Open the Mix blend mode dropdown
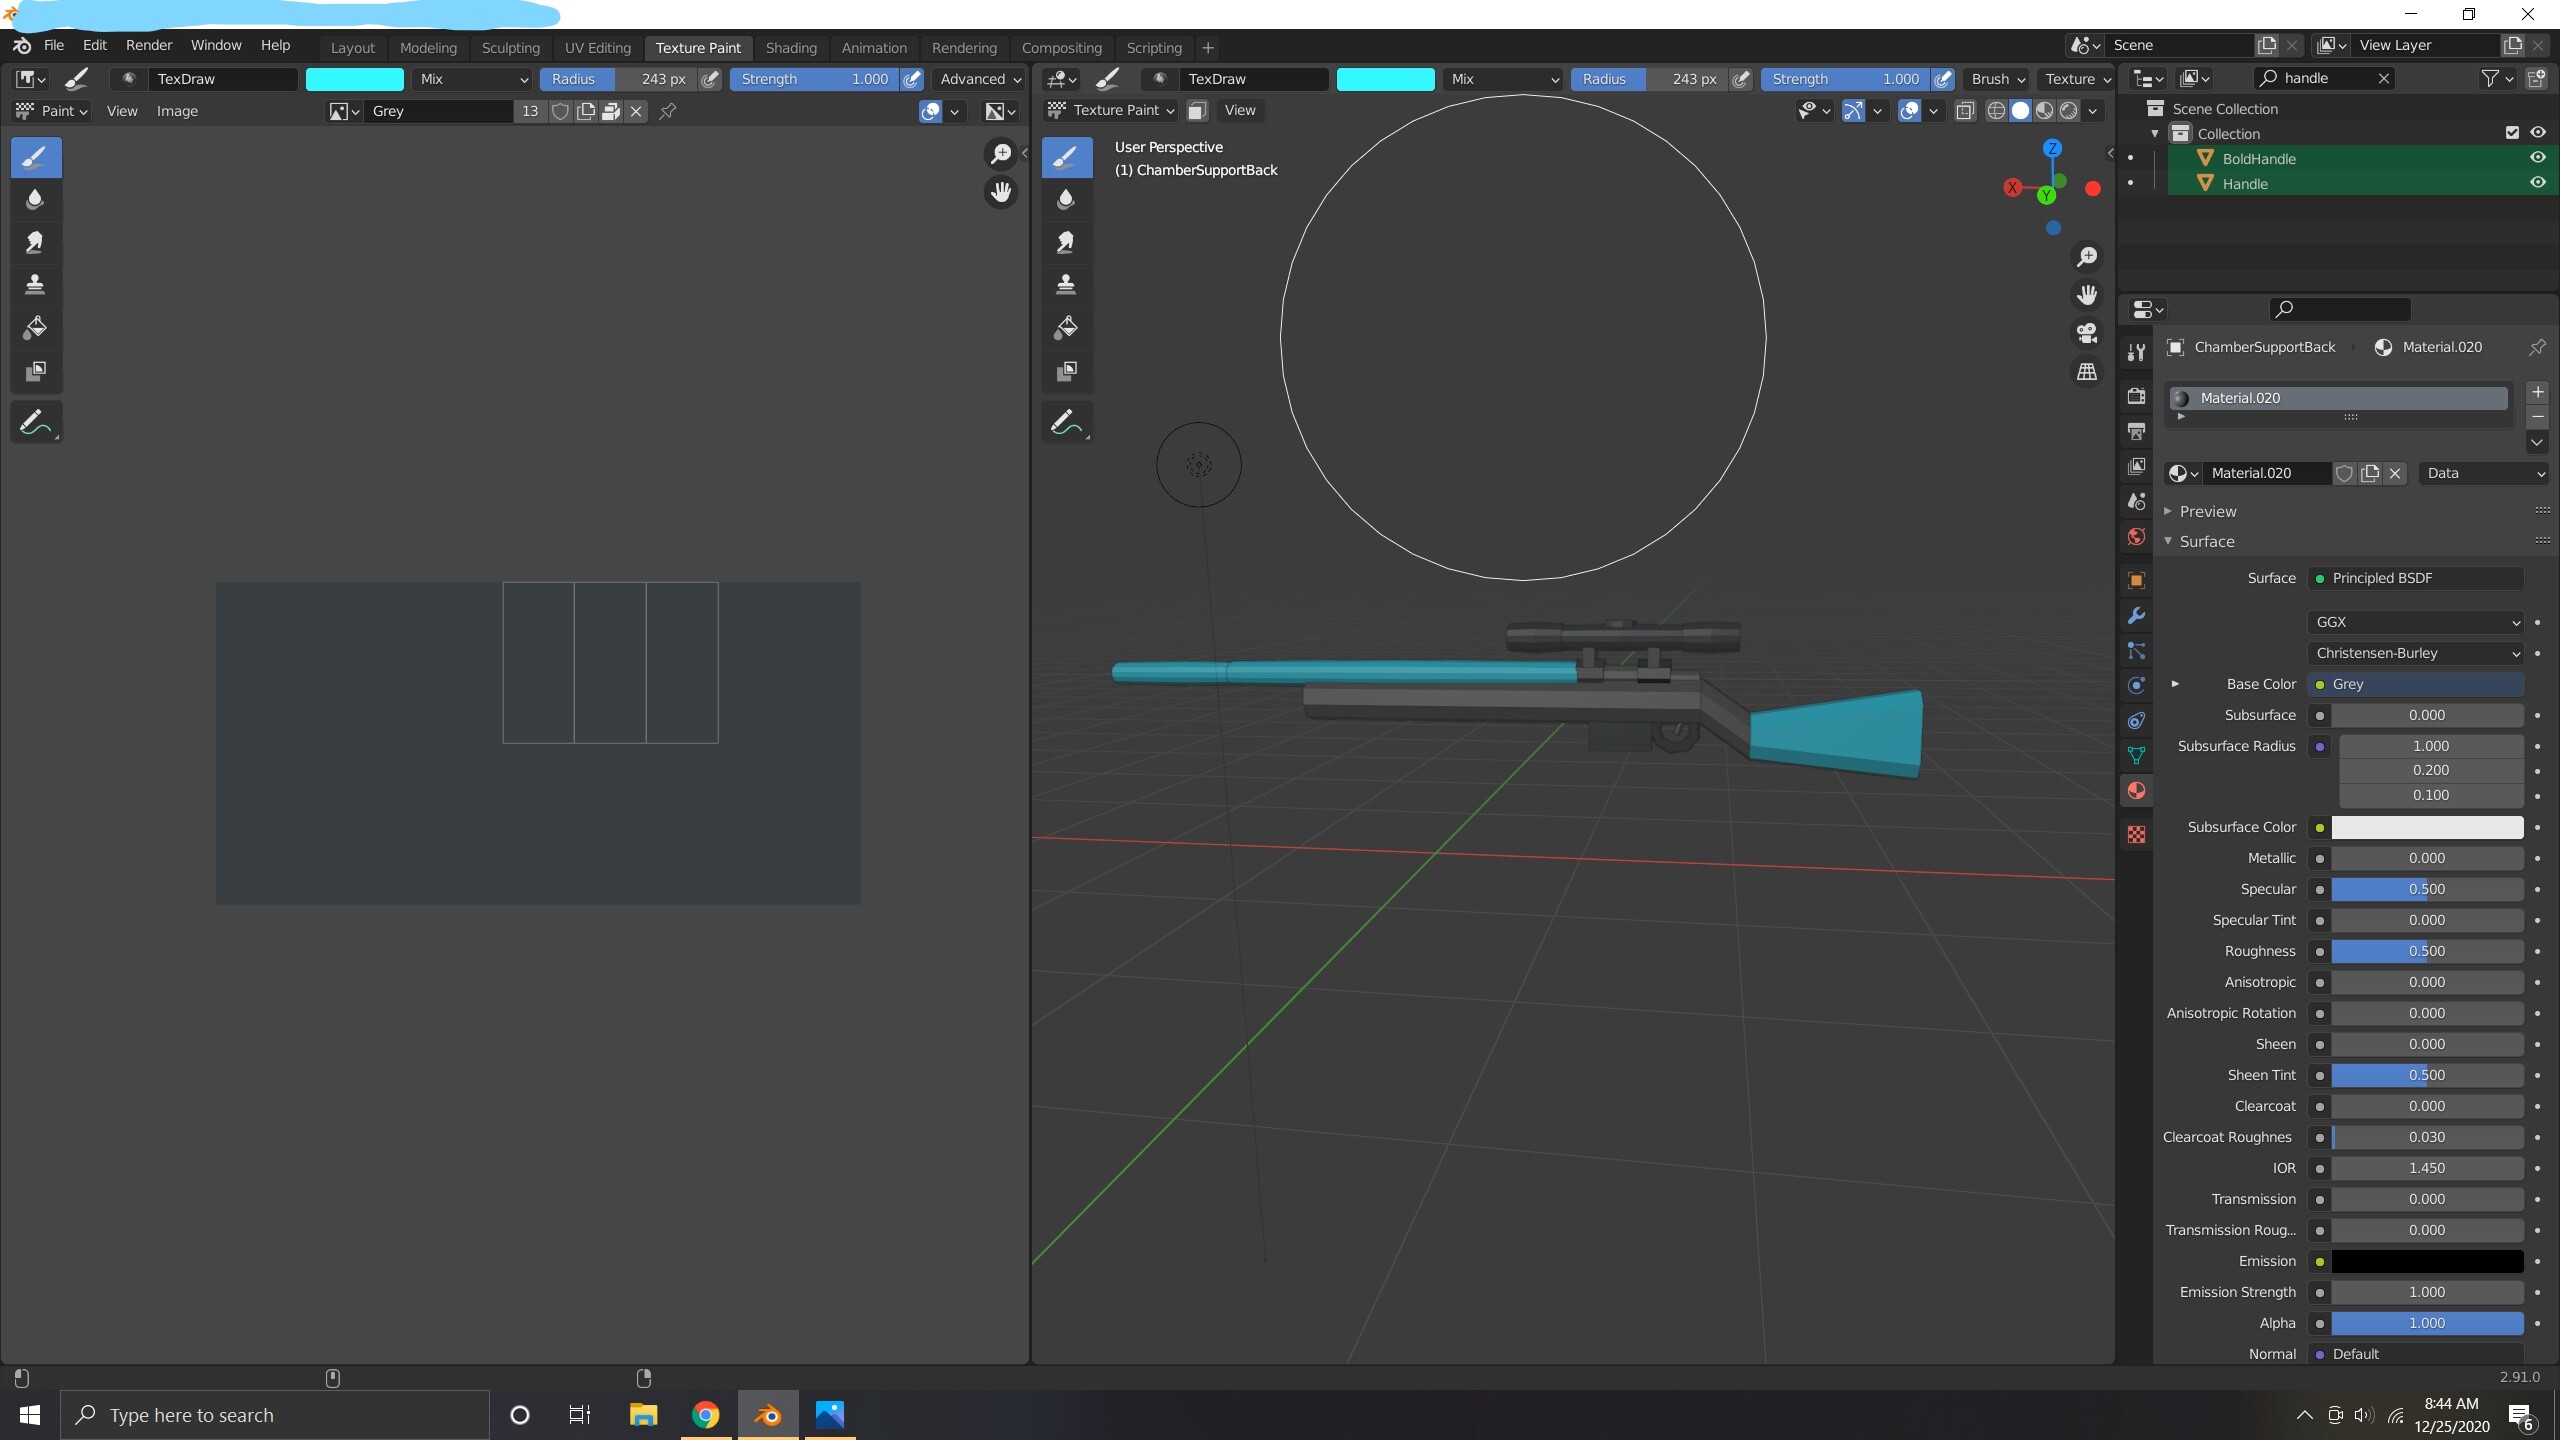Viewport: 2560px width, 1440px height. click(473, 79)
